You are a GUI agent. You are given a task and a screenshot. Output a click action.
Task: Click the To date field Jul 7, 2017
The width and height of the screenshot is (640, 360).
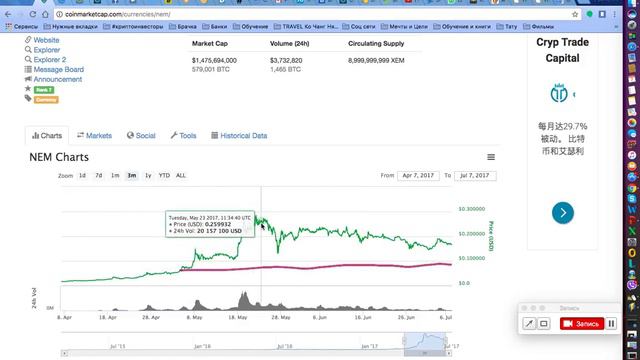coord(475,176)
